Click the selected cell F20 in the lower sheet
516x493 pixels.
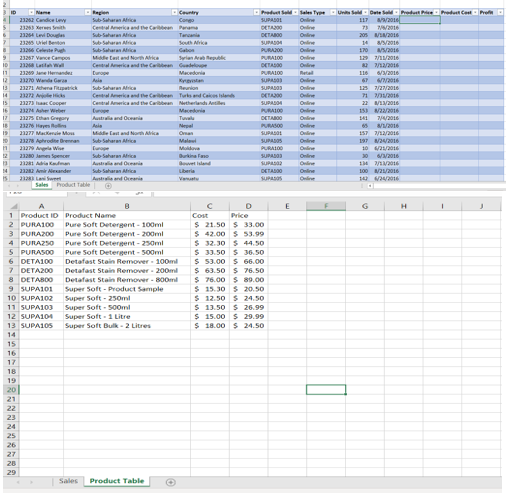point(326,390)
